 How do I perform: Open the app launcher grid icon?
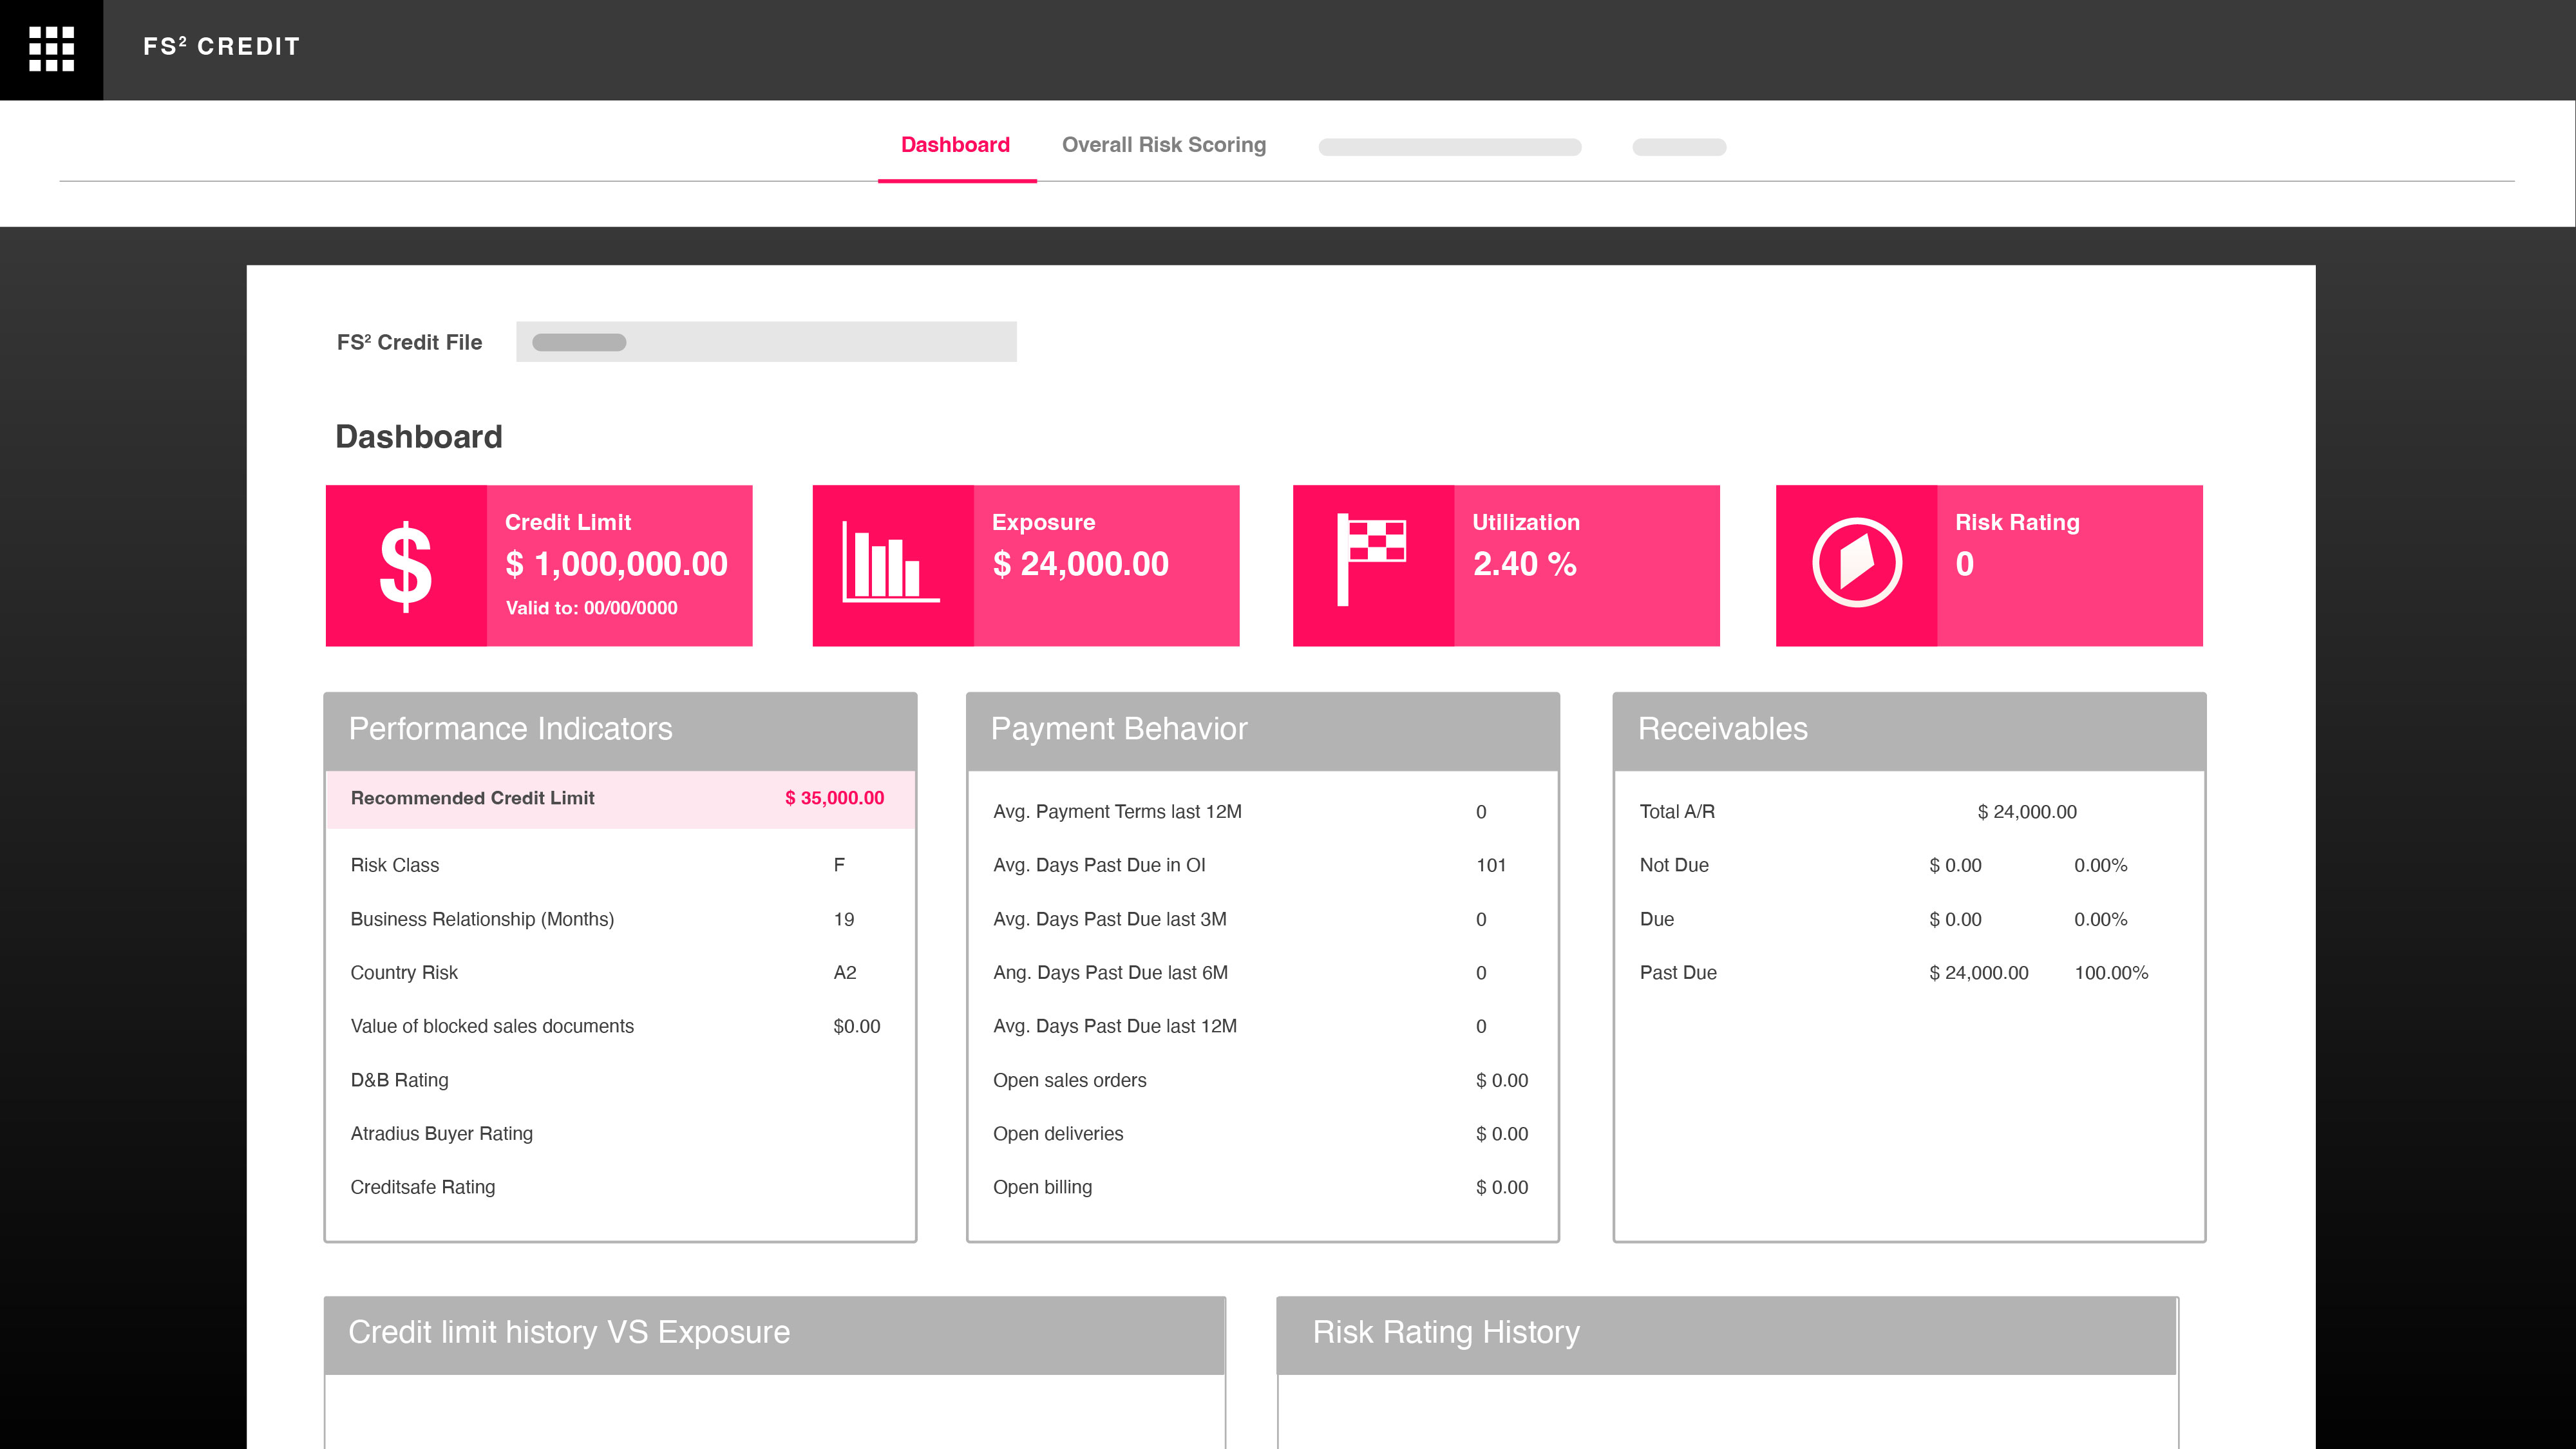tap(51, 49)
